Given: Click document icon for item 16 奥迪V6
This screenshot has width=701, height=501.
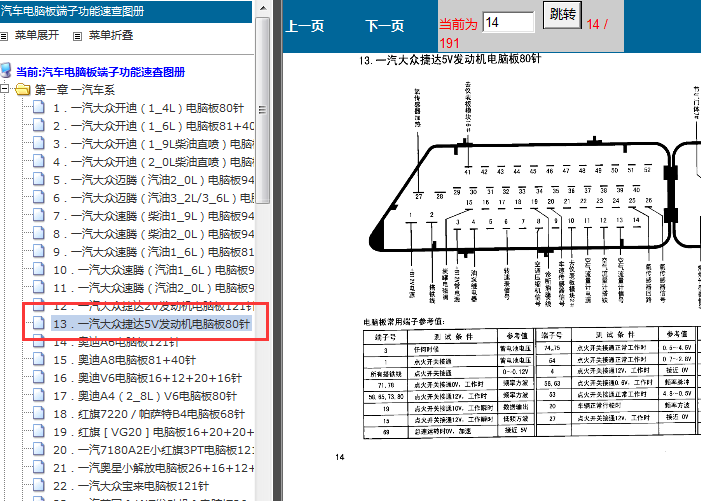Looking at the screenshot, I should pos(39,378).
